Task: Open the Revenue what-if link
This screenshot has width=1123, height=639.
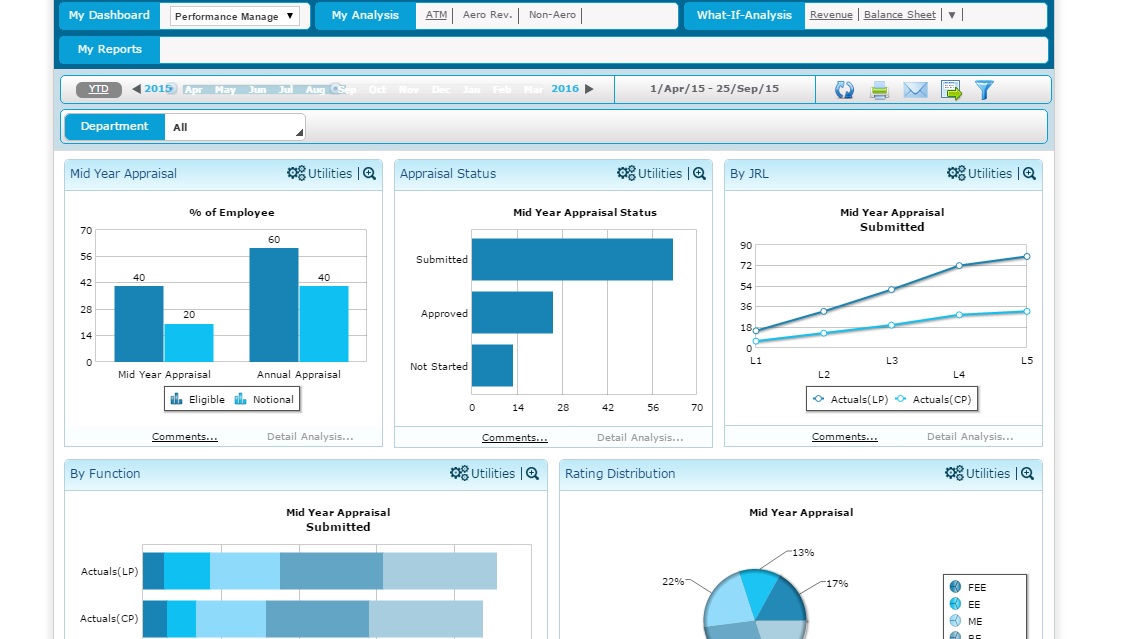Action: [x=831, y=14]
